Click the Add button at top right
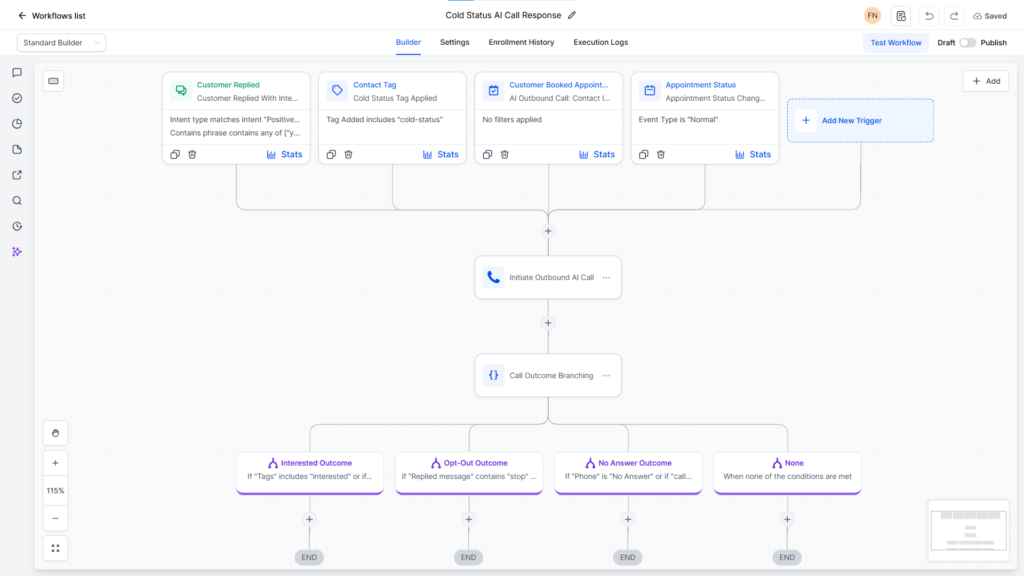1024x576 pixels. point(986,81)
